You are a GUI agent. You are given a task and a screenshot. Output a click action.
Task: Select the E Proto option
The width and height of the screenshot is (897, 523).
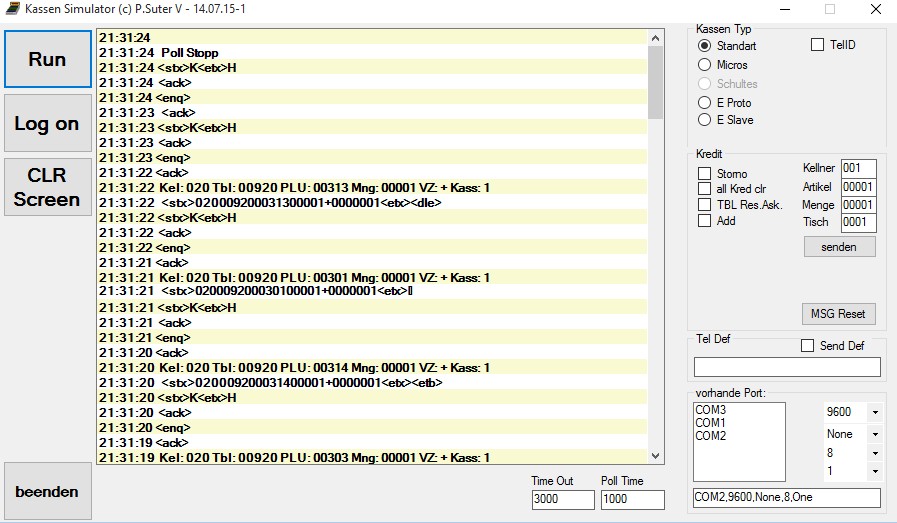tap(704, 103)
